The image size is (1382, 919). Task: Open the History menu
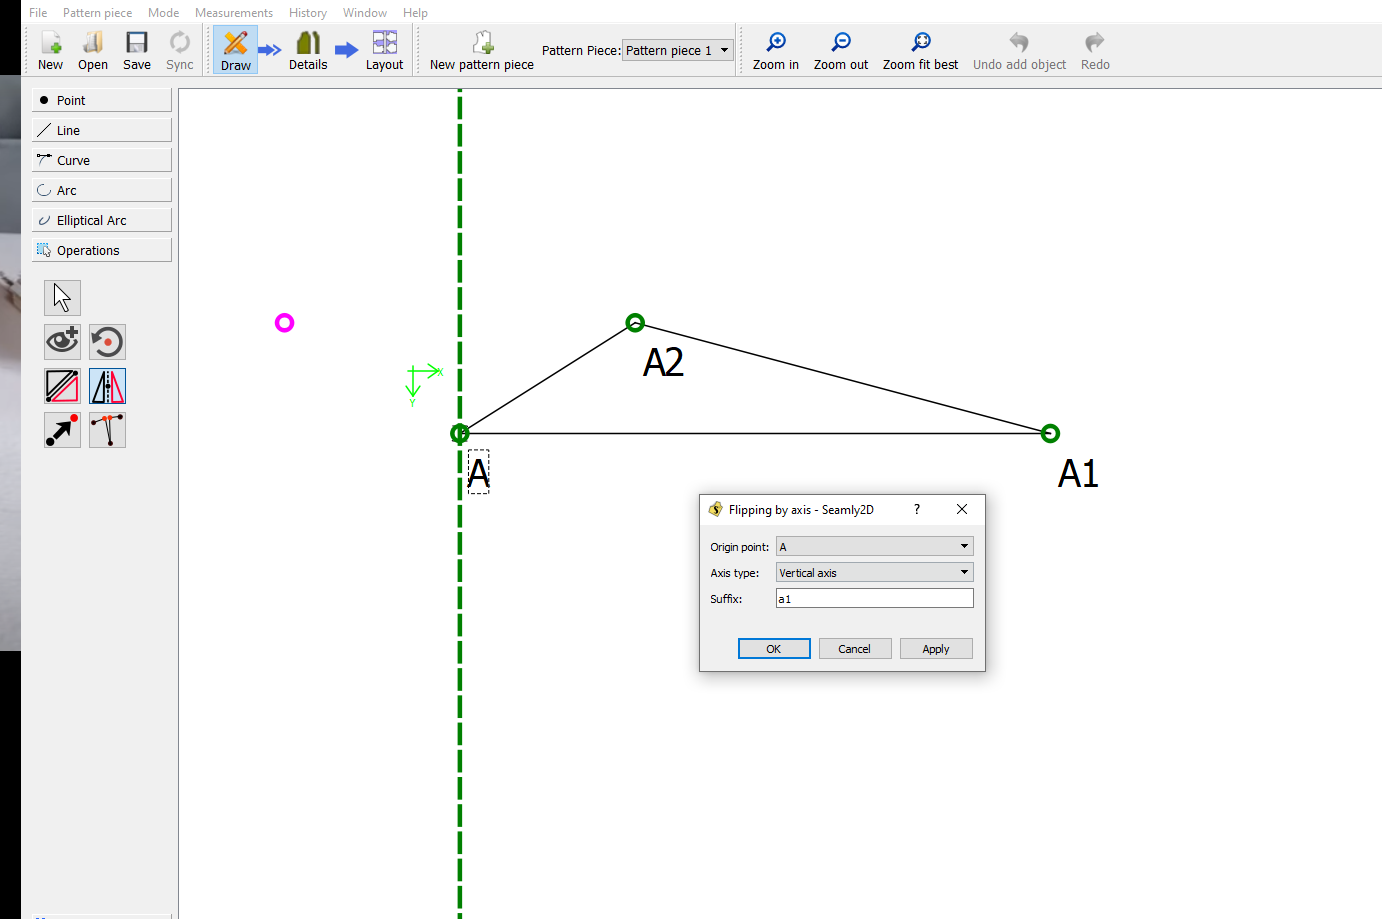pyautogui.click(x=308, y=13)
